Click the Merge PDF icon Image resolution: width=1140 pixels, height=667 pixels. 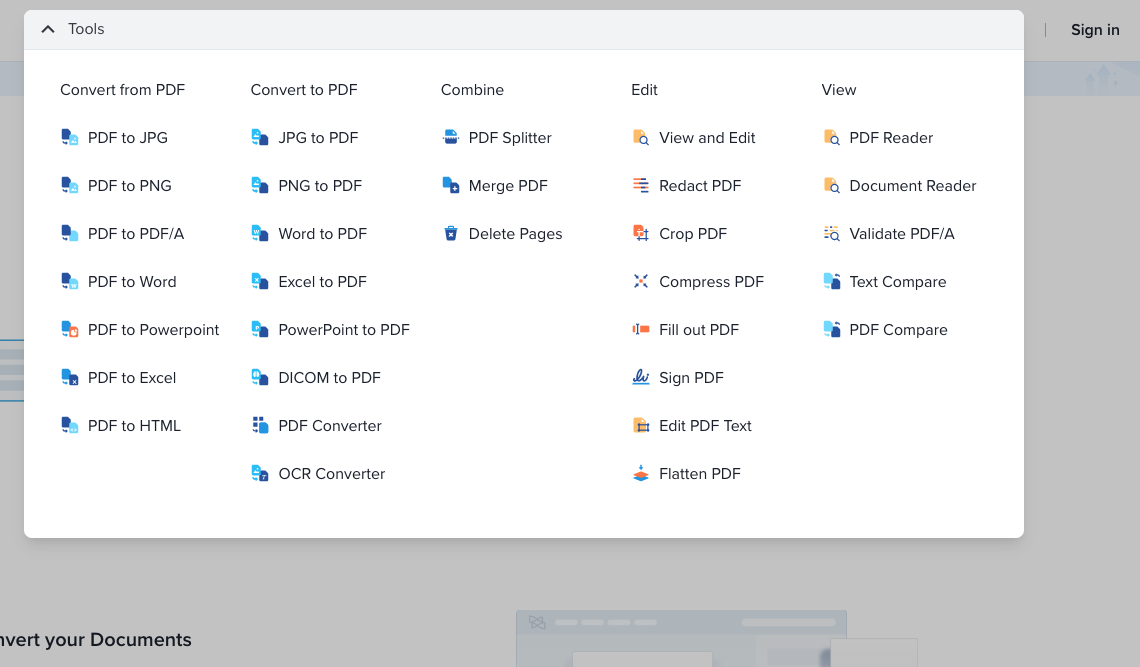451,186
